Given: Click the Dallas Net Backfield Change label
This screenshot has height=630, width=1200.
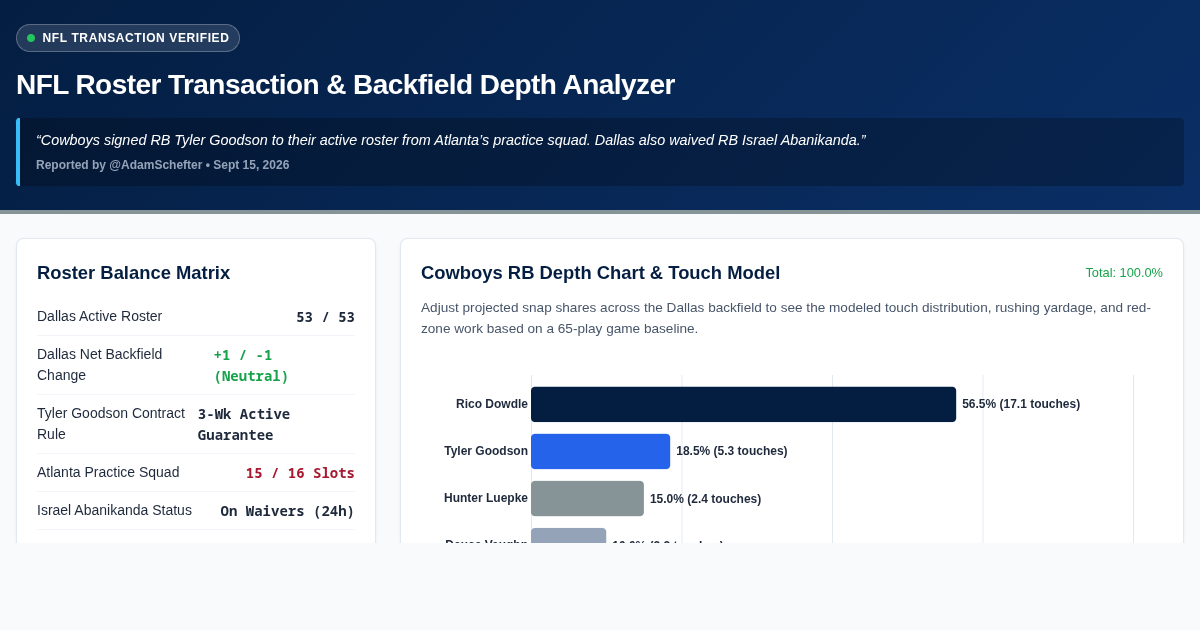Looking at the screenshot, I should click(99, 364).
